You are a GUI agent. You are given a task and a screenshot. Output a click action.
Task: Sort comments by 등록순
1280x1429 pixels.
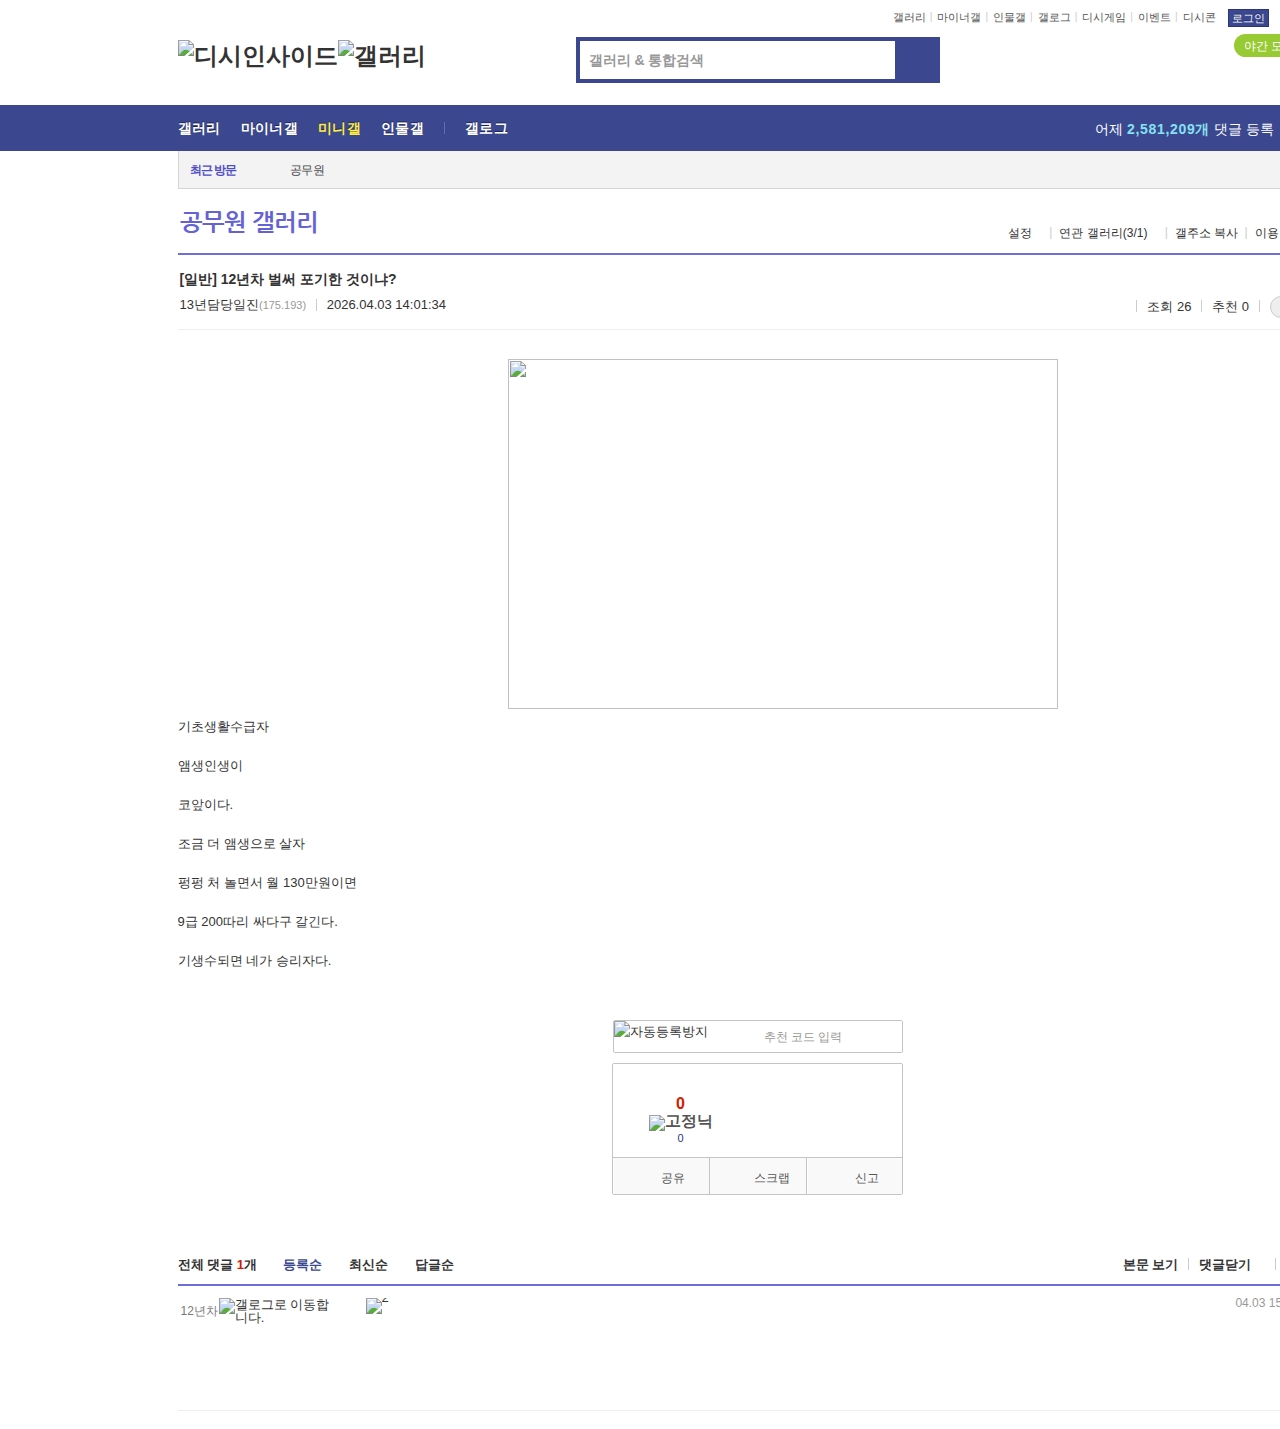pyautogui.click(x=302, y=1265)
